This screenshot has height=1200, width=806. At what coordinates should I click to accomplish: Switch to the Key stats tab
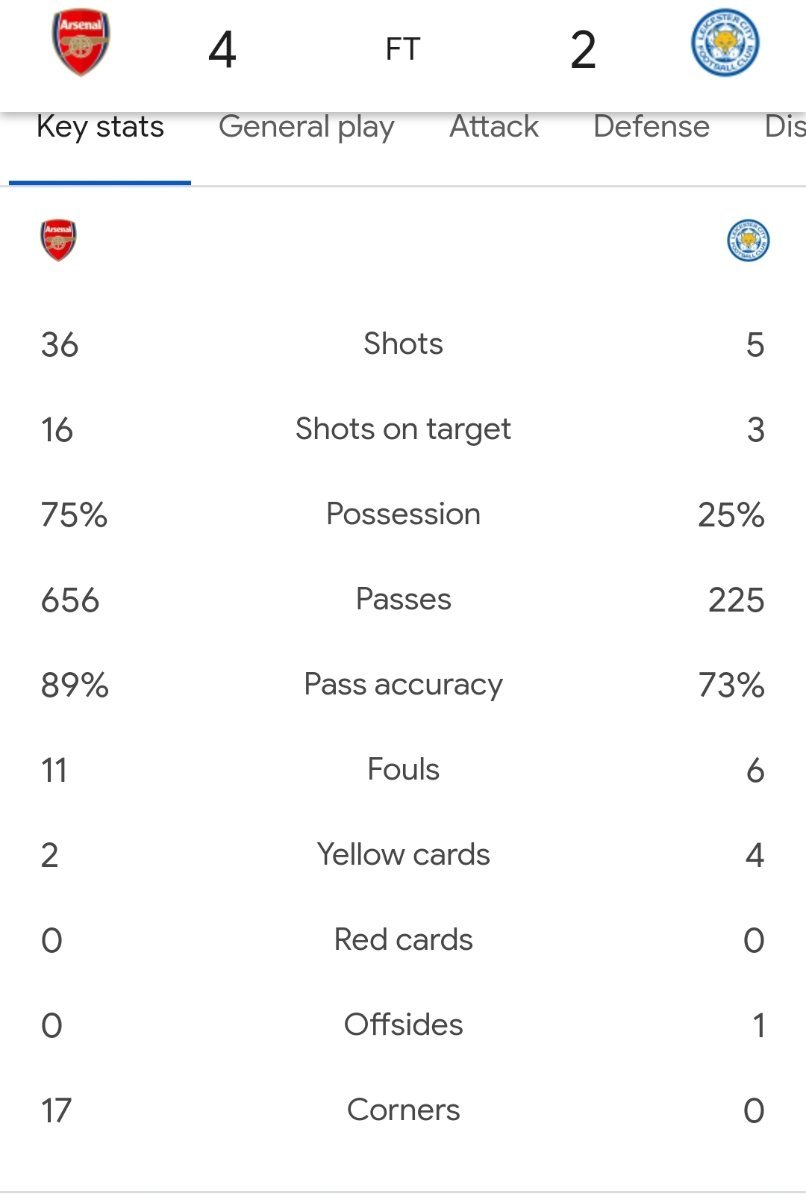tap(100, 127)
